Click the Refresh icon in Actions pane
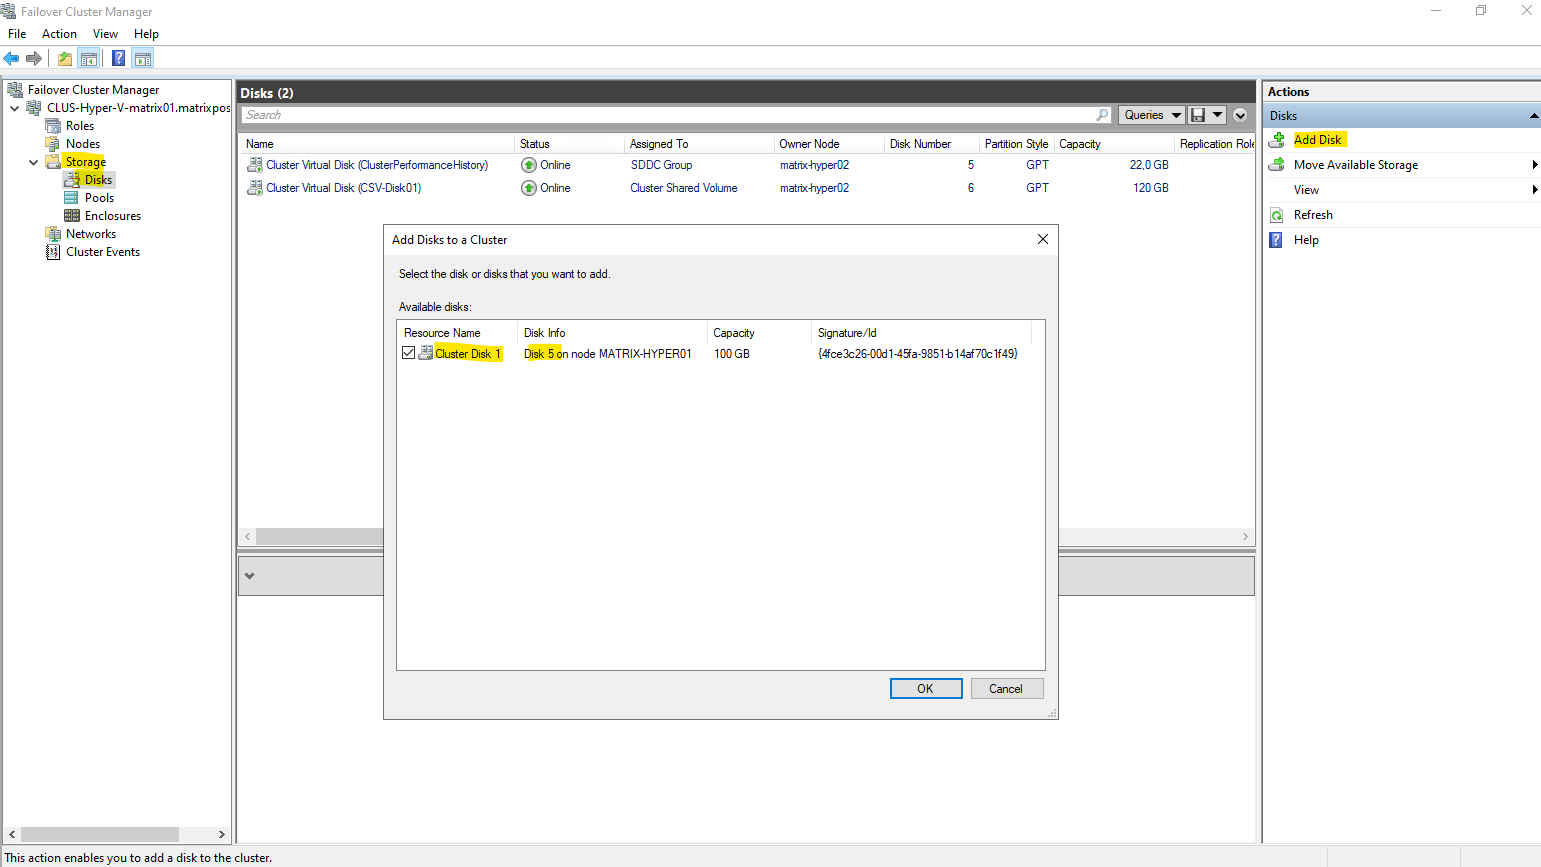 (x=1277, y=215)
